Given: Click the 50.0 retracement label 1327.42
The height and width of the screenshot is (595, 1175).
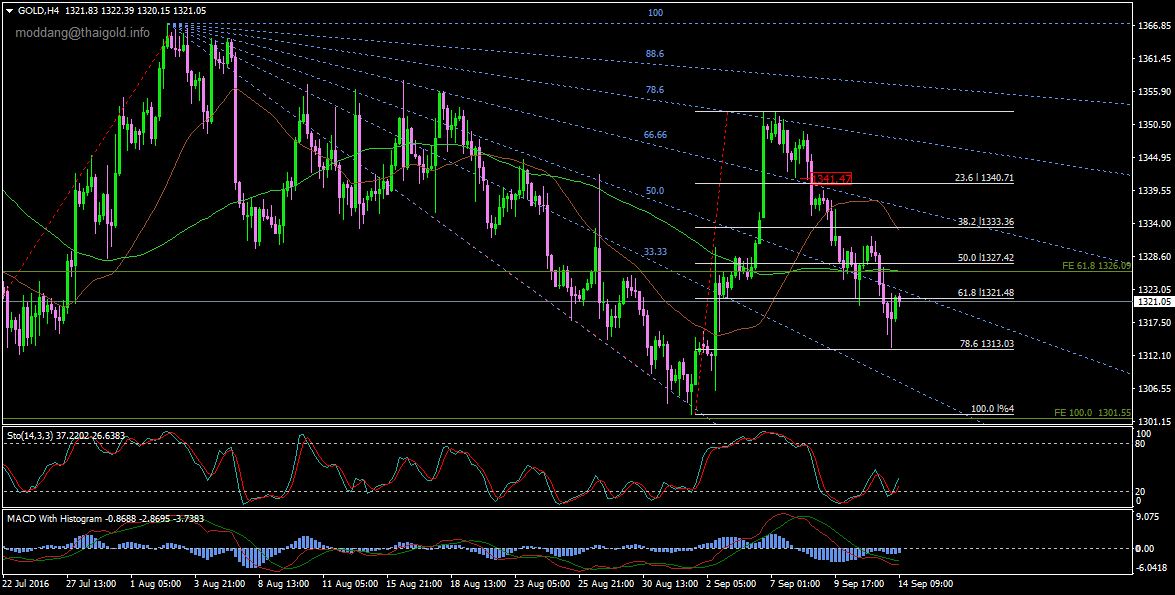Looking at the screenshot, I should 985,258.
